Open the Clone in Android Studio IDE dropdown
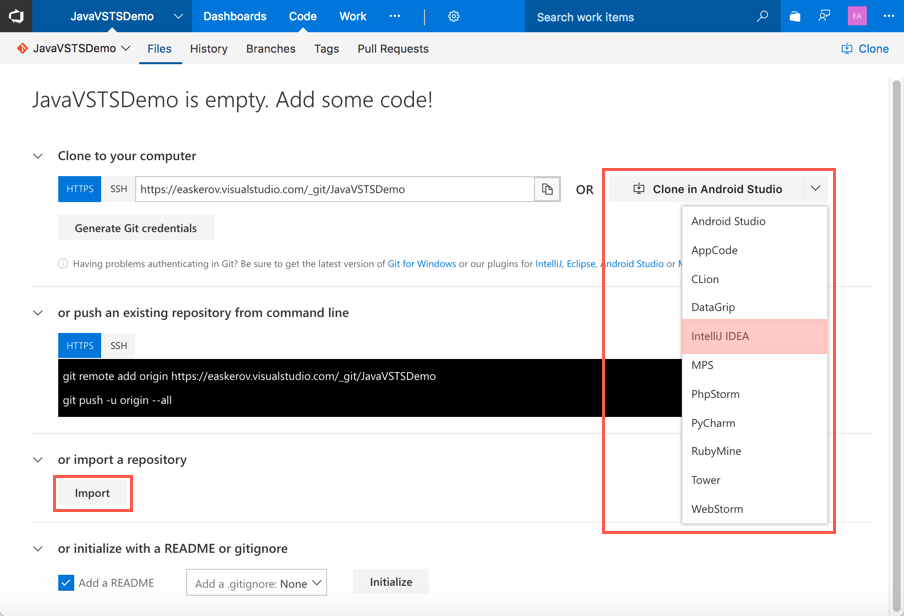Screen dimensions: 904x616 (x=815, y=188)
